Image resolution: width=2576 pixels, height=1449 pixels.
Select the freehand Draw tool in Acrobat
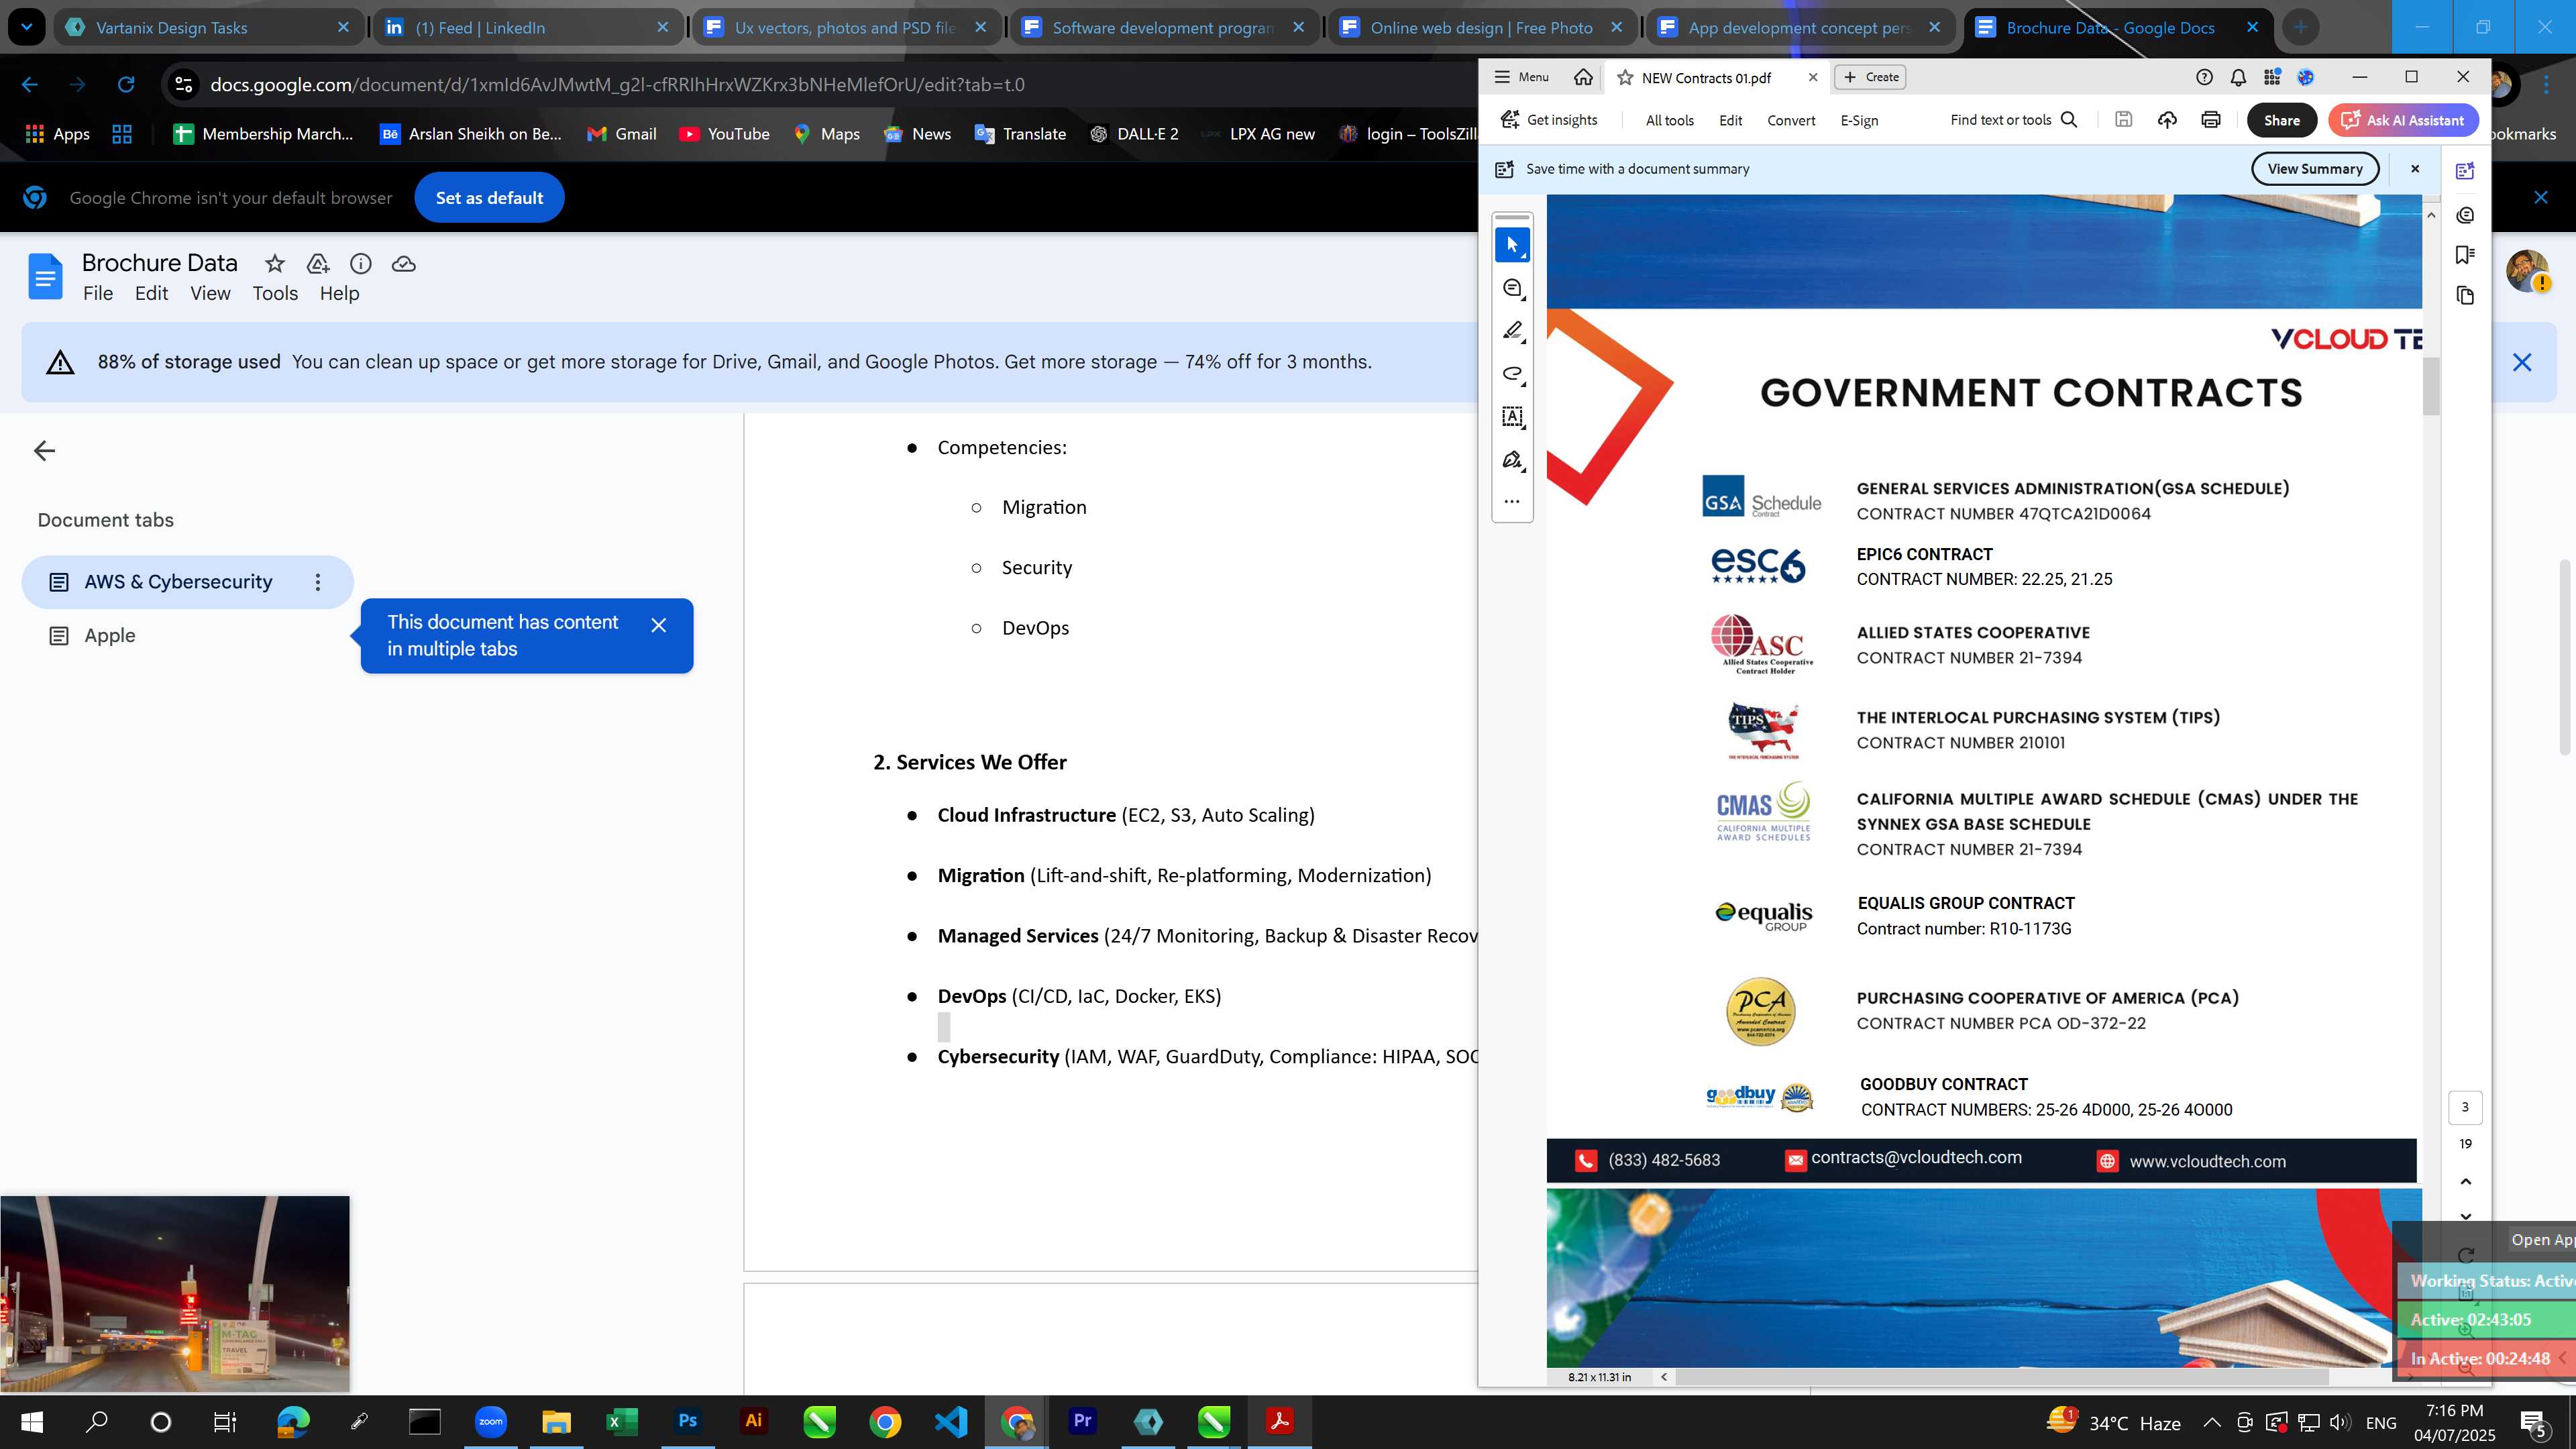(x=1512, y=374)
